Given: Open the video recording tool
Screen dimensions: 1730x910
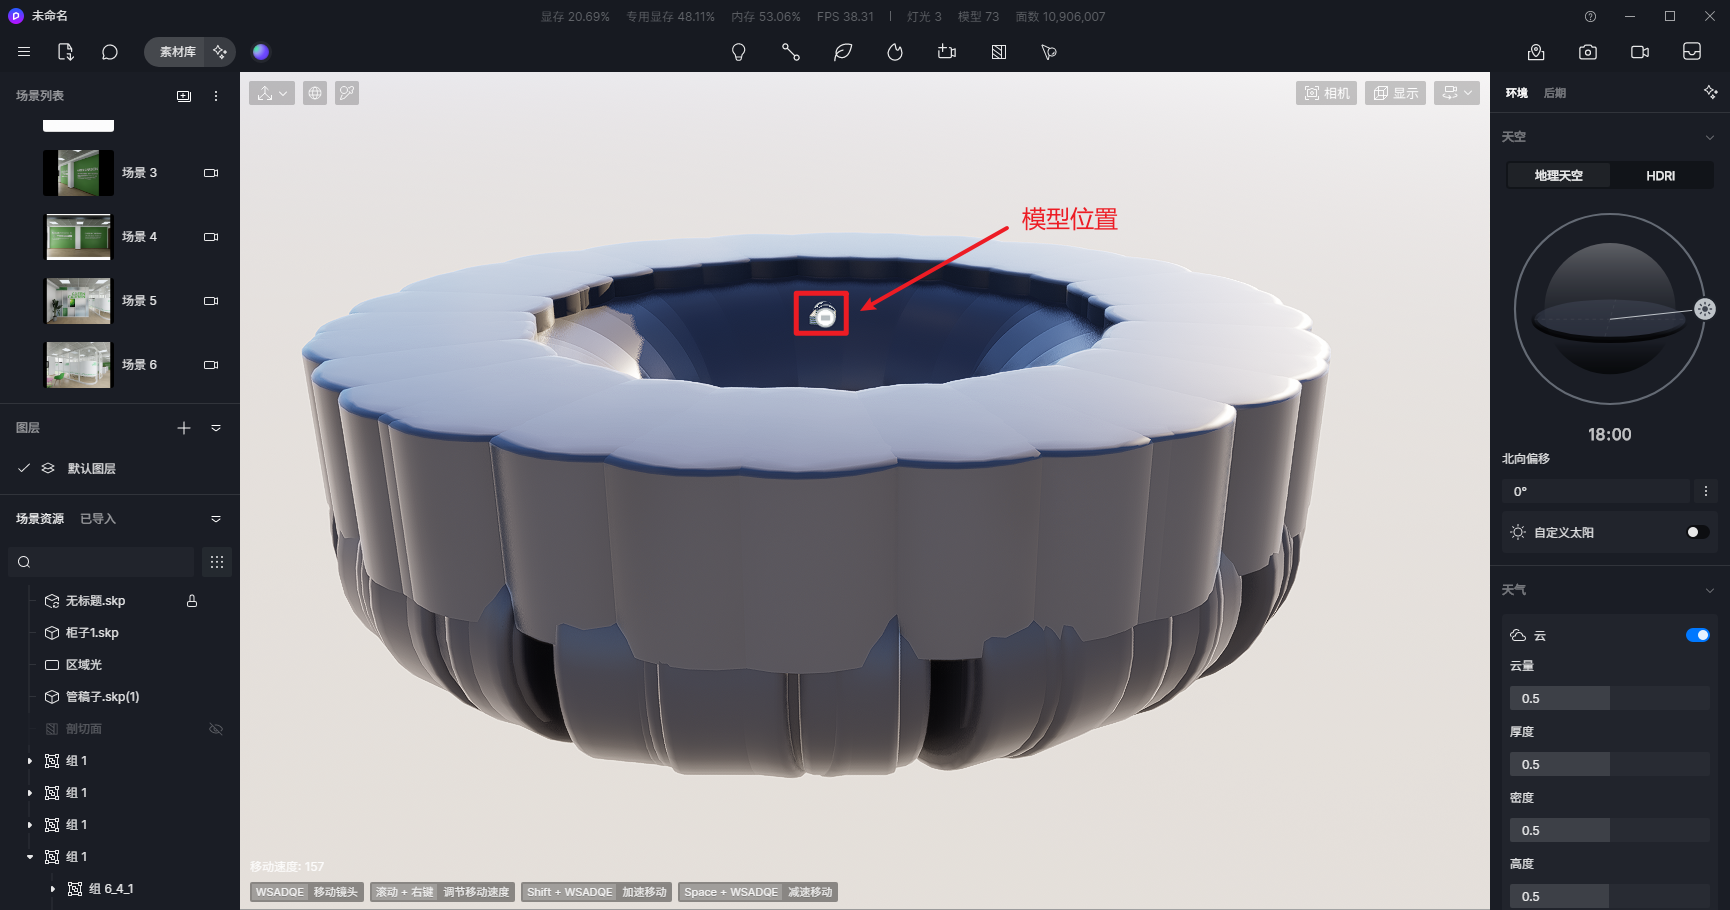Looking at the screenshot, I should (1640, 52).
